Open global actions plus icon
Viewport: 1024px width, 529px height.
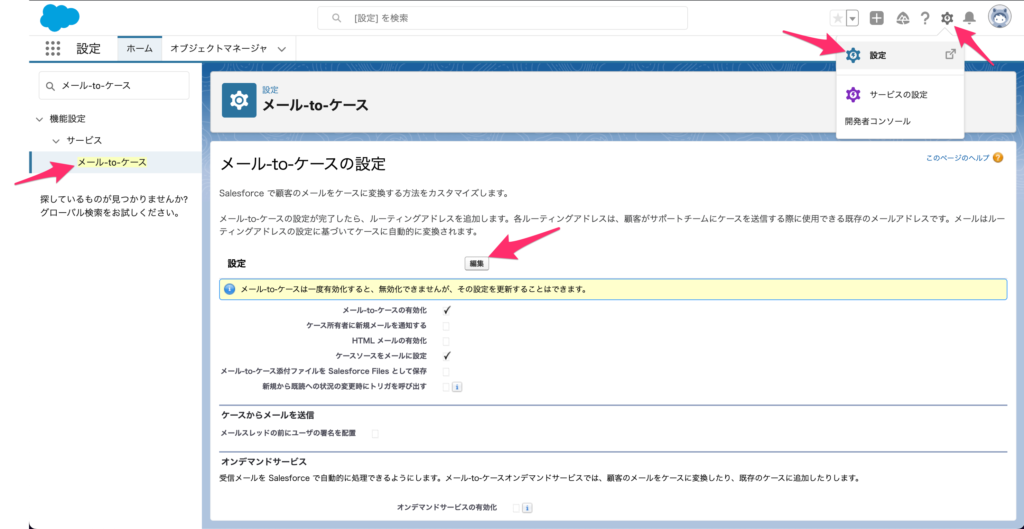[x=876, y=18]
